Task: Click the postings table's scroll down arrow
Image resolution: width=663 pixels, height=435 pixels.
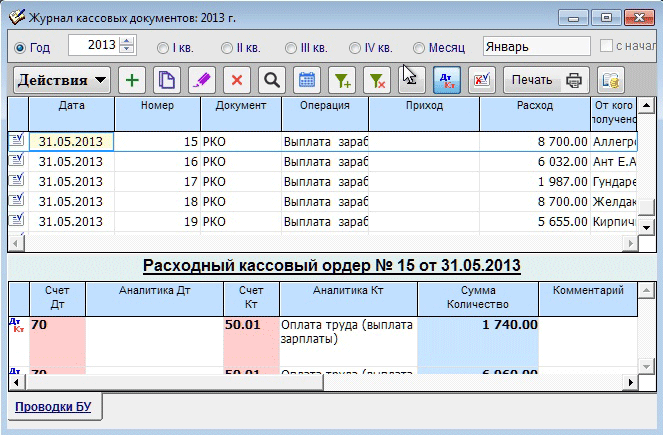Action: pyautogui.click(x=646, y=367)
